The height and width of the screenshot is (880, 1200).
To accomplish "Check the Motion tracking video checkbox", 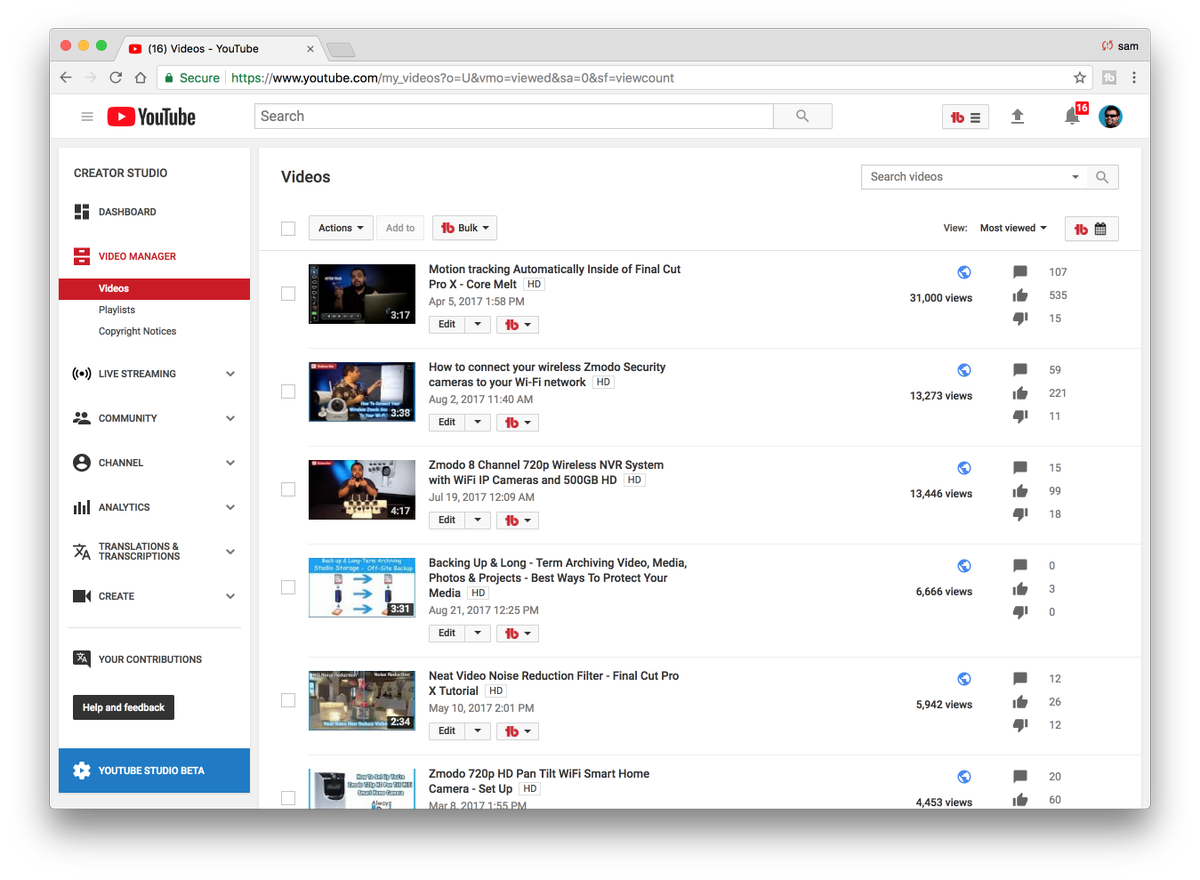I will [288, 294].
